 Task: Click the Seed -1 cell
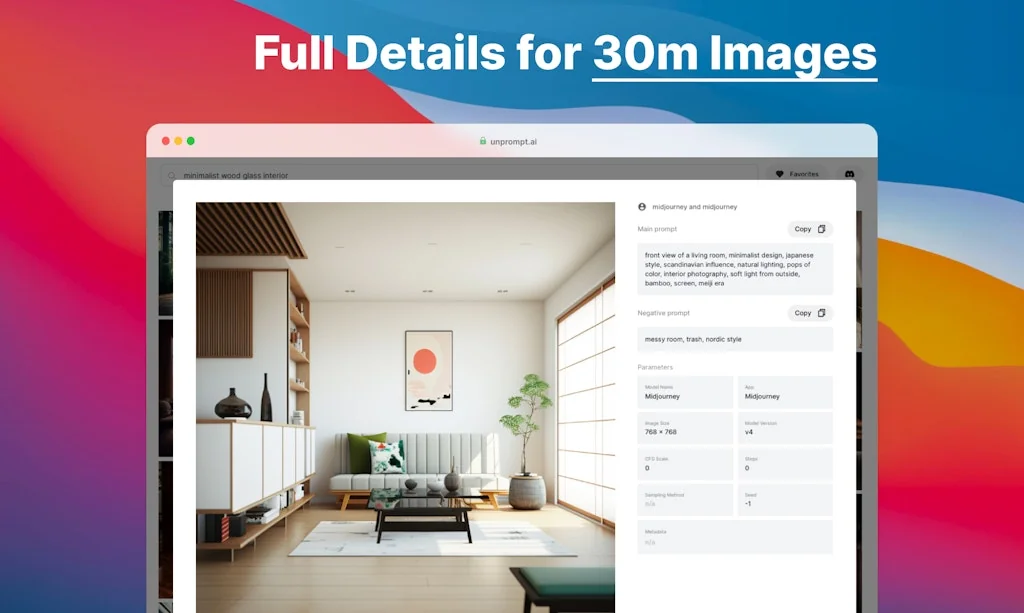pos(785,500)
